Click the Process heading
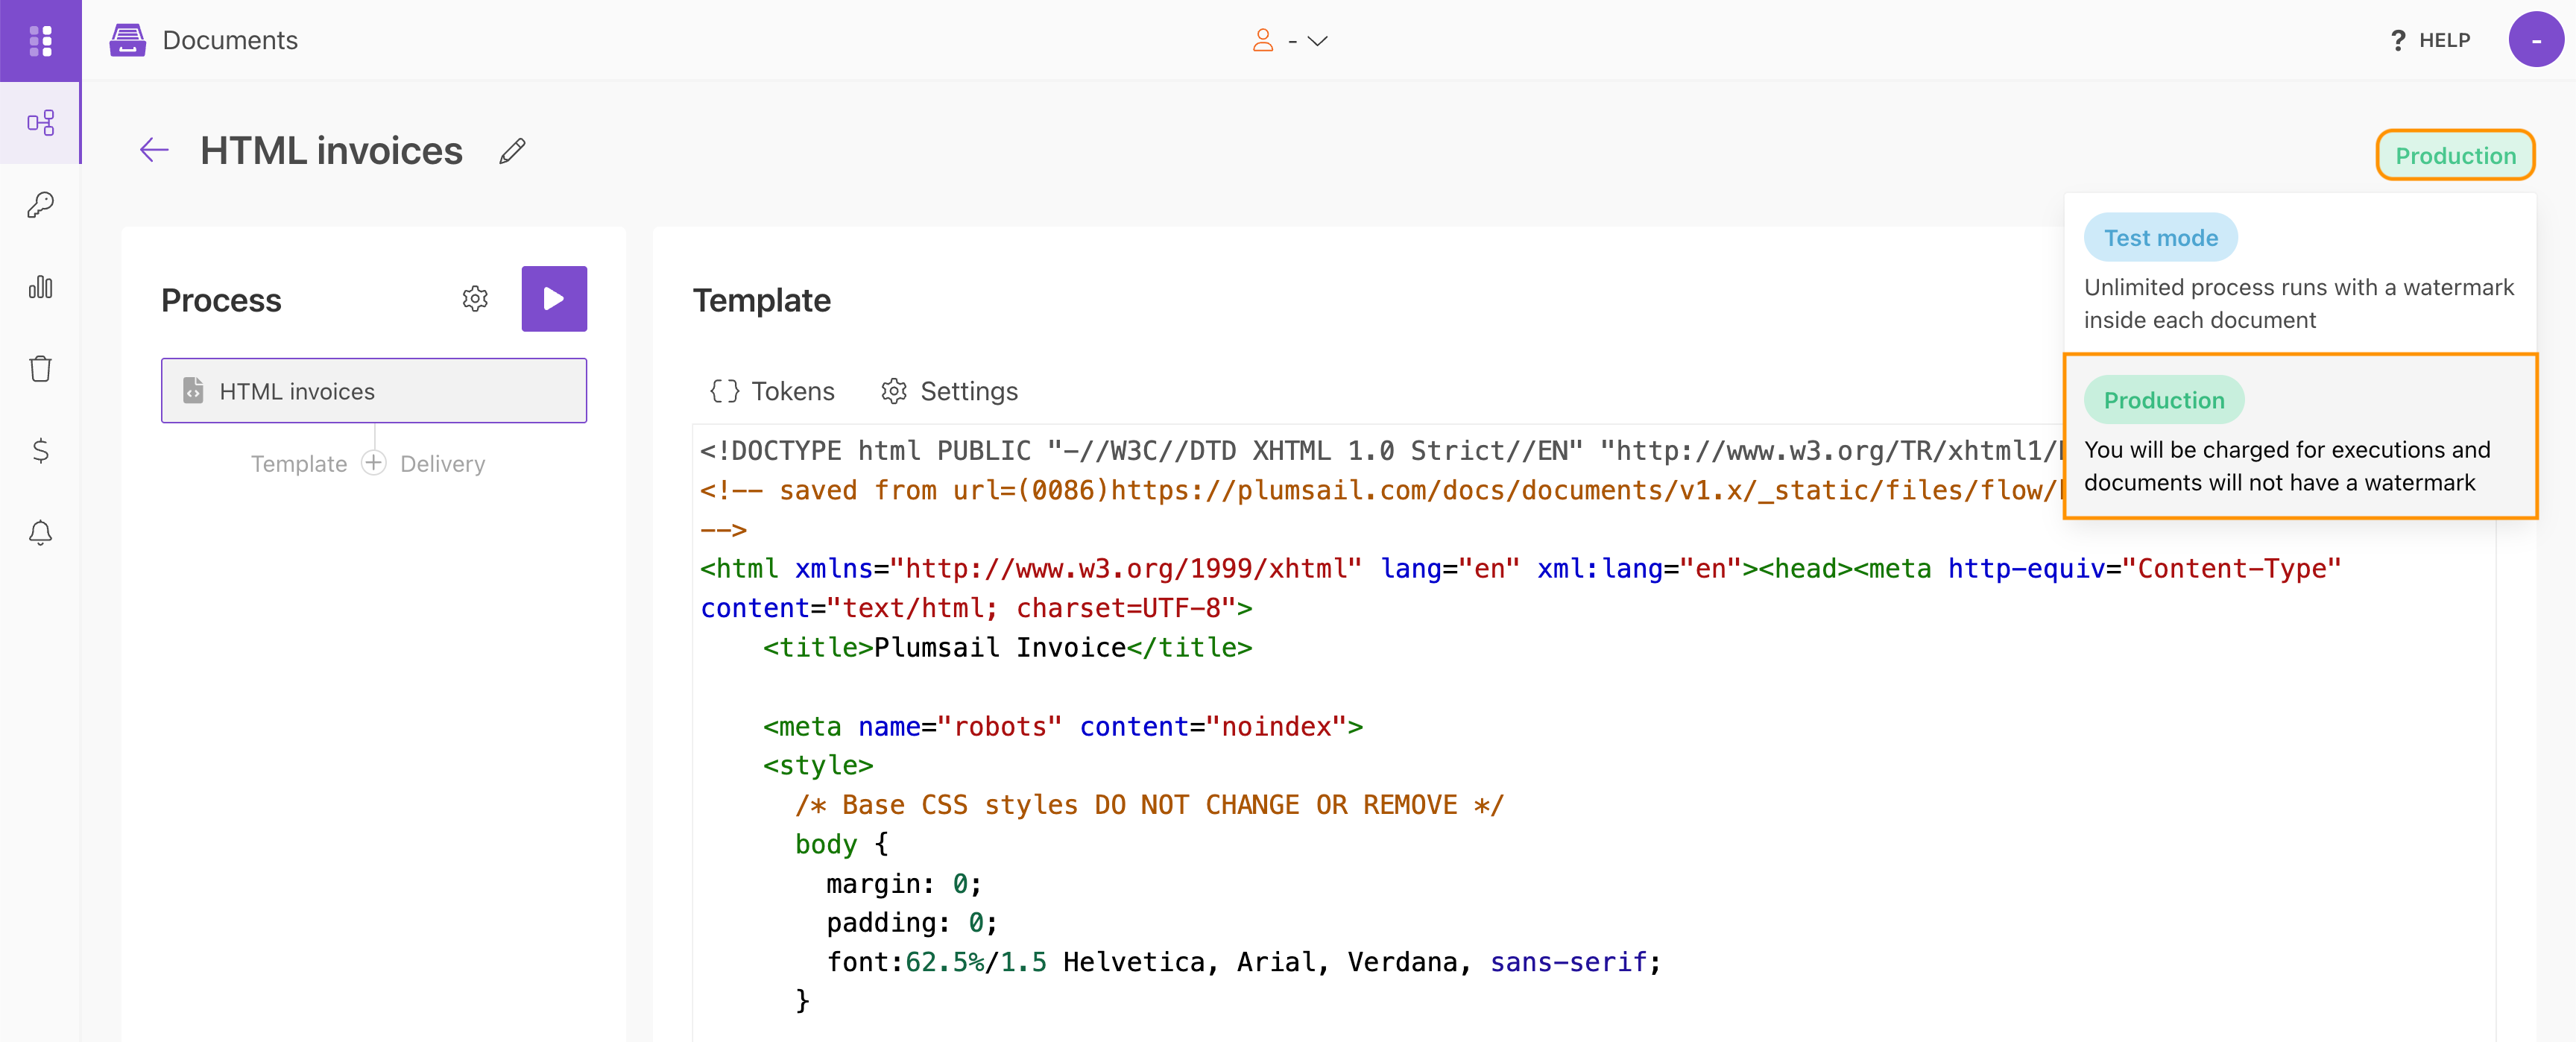This screenshot has height=1042, width=2576. click(x=221, y=300)
